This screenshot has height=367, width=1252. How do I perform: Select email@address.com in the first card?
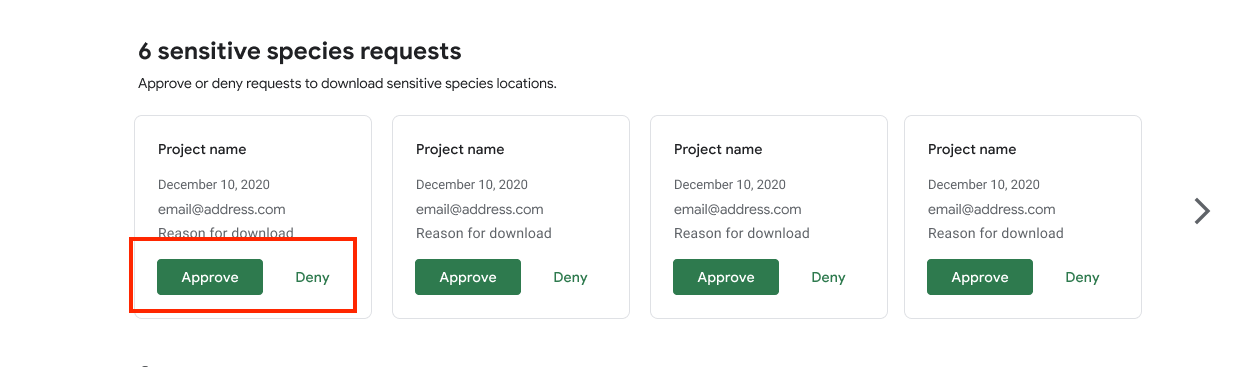[222, 209]
